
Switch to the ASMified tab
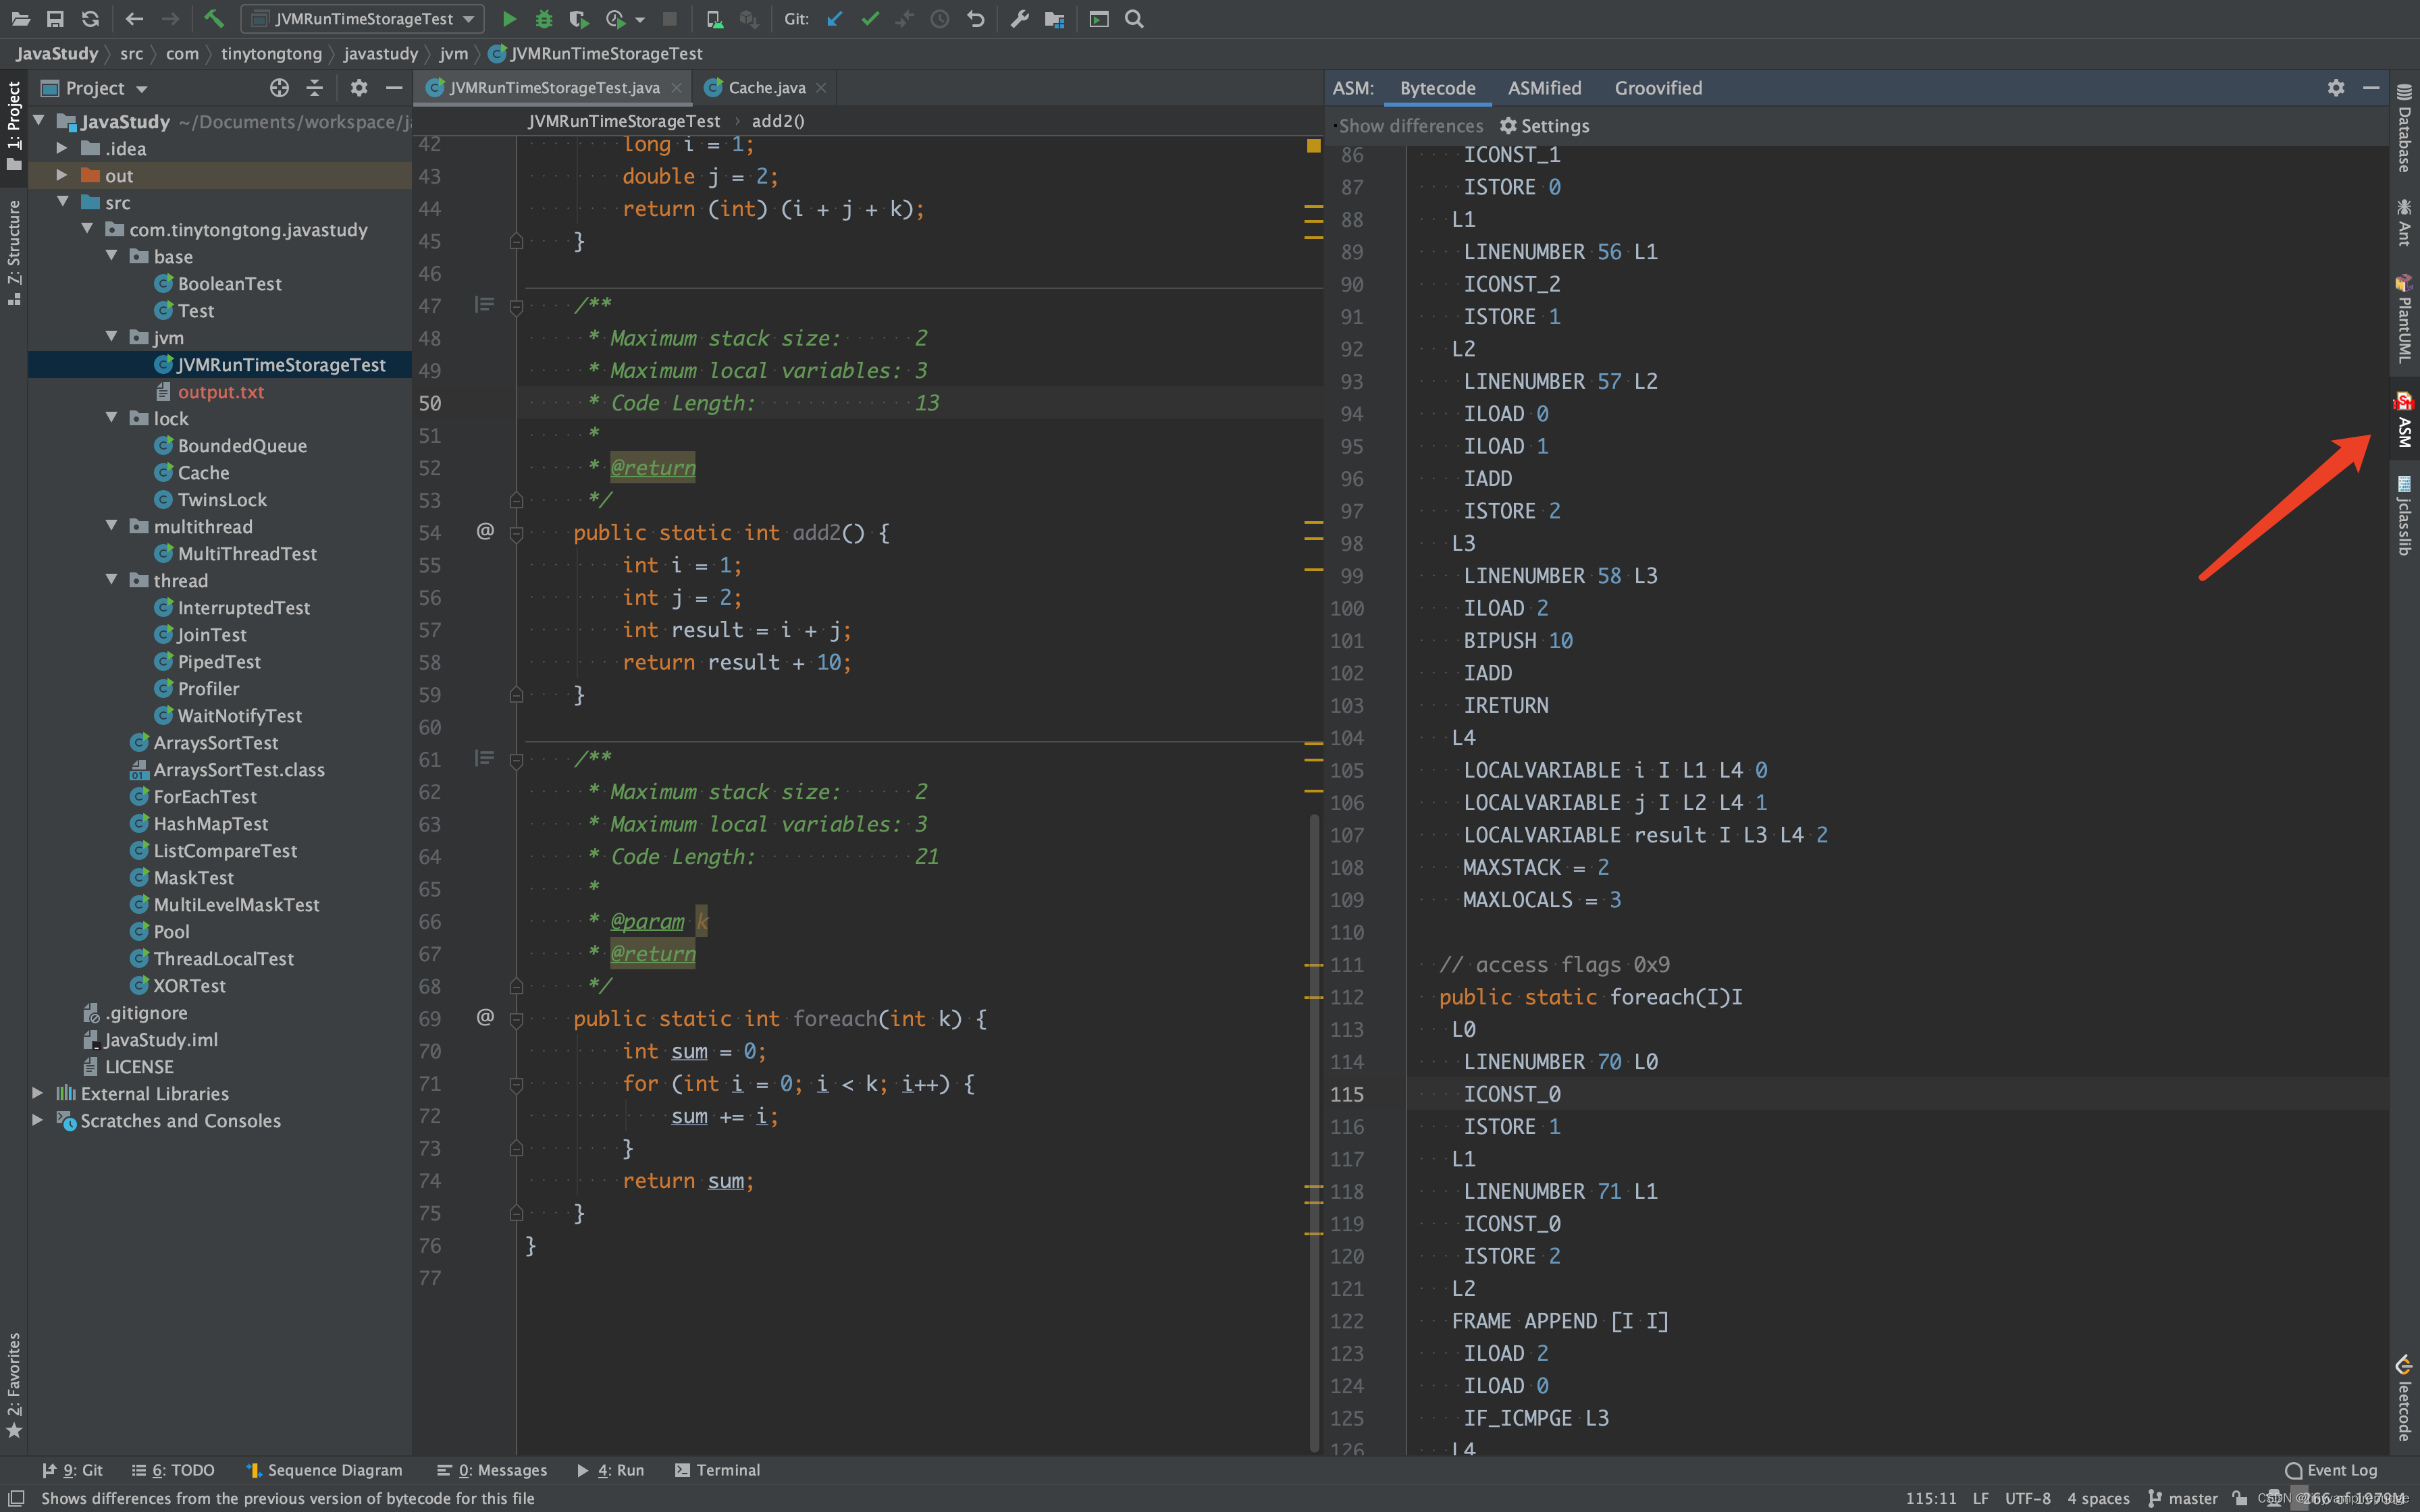coord(1544,88)
